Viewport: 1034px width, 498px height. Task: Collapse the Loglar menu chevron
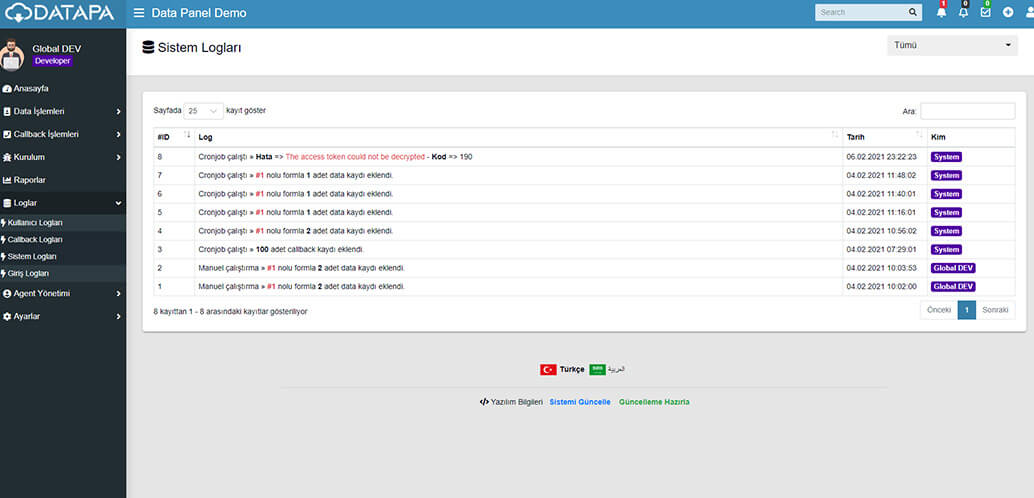pyautogui.click(x=119, y=203)
